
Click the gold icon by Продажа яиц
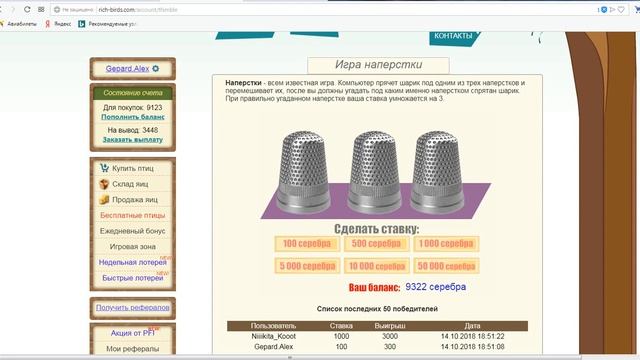point(104,200)
